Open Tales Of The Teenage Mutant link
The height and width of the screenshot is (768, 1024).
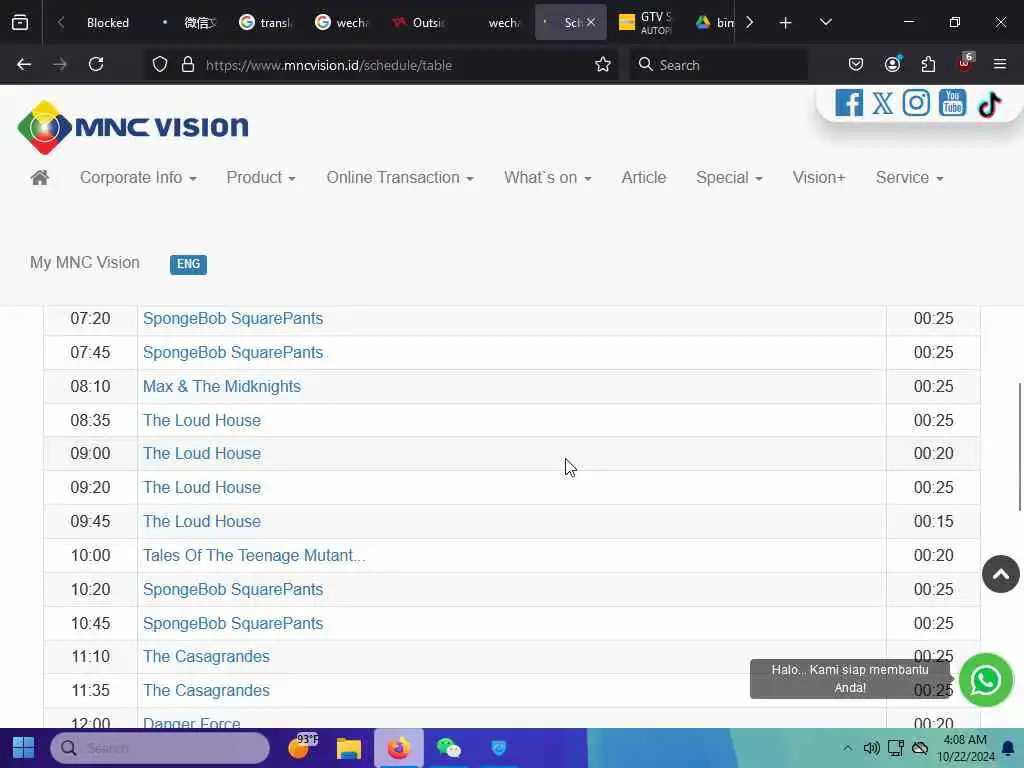pyautogui.click(x=254, y=556)
